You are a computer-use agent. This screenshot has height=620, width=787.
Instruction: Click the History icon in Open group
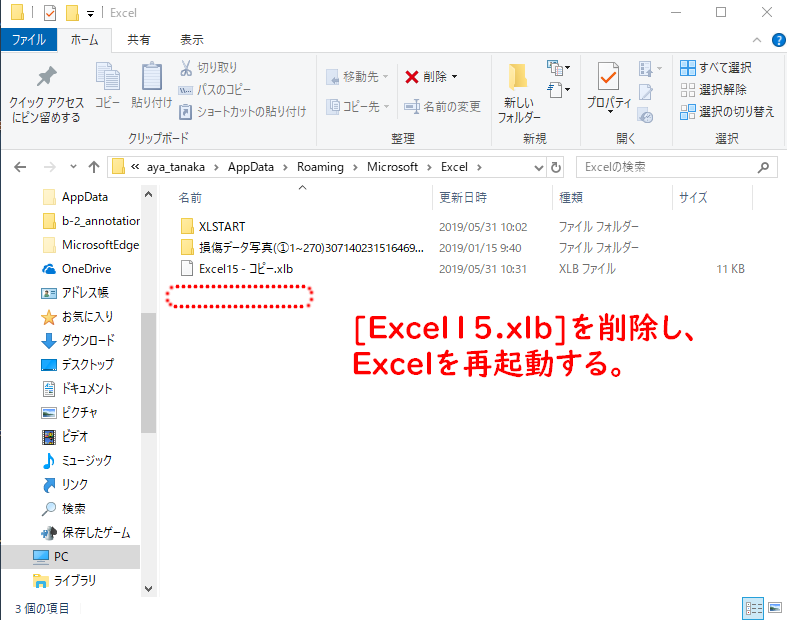[x=645, y=116]
